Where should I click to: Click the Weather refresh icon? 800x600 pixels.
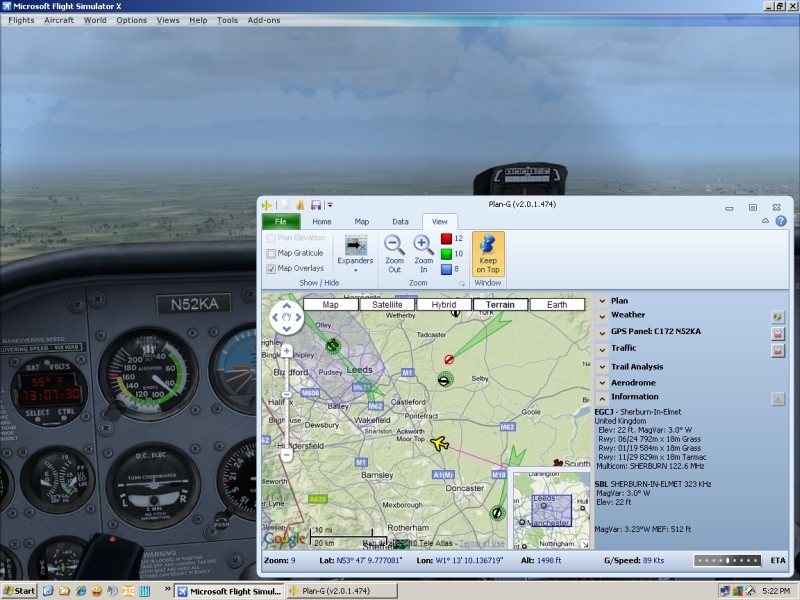click(x=778, y=316)
